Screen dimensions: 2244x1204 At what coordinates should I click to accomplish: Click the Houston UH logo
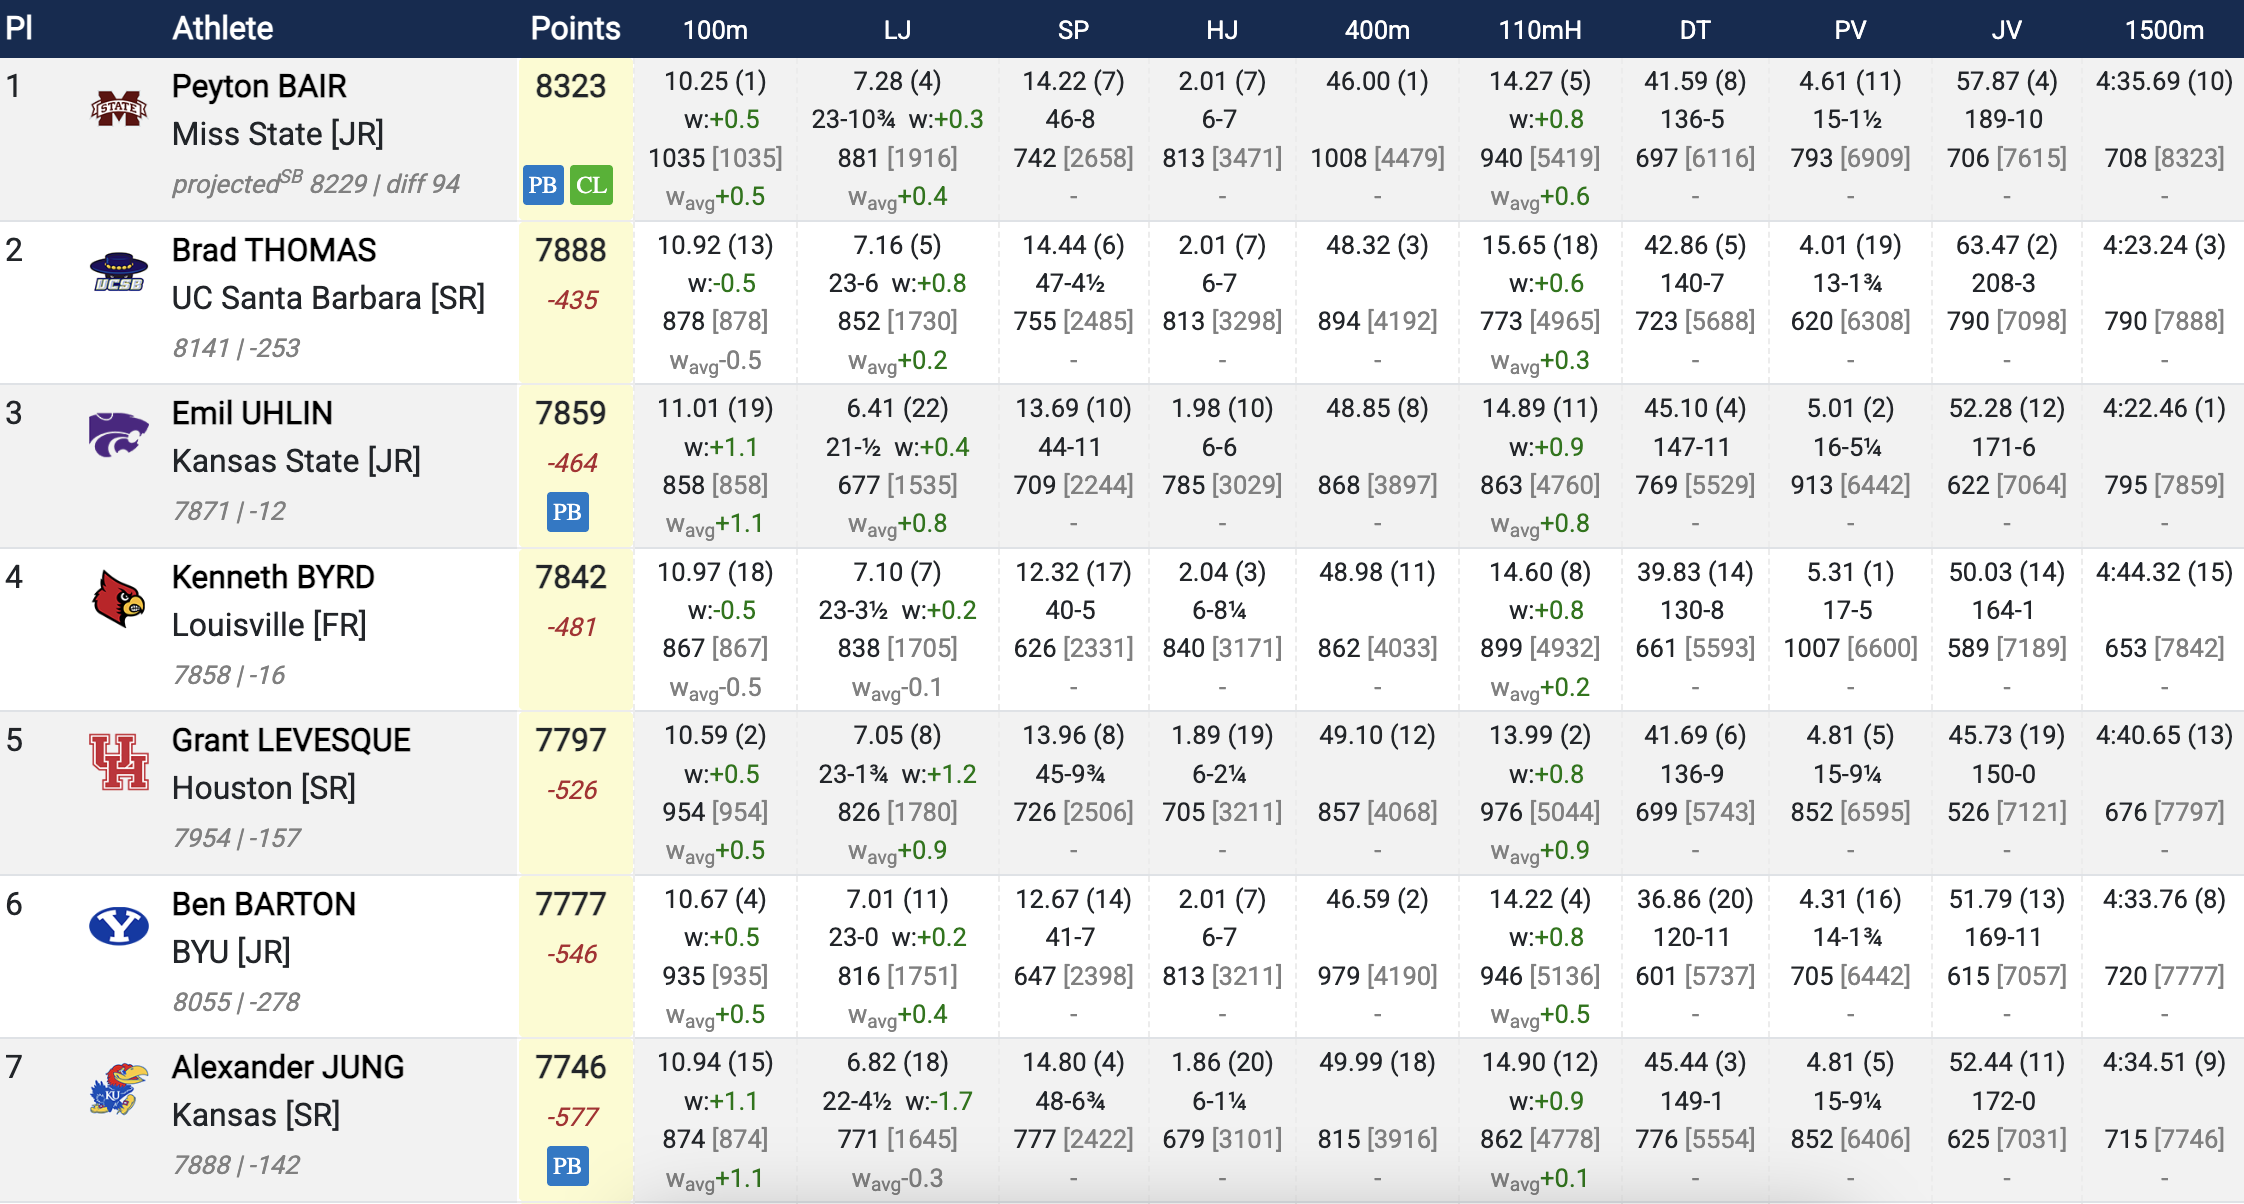pos(118,762)
